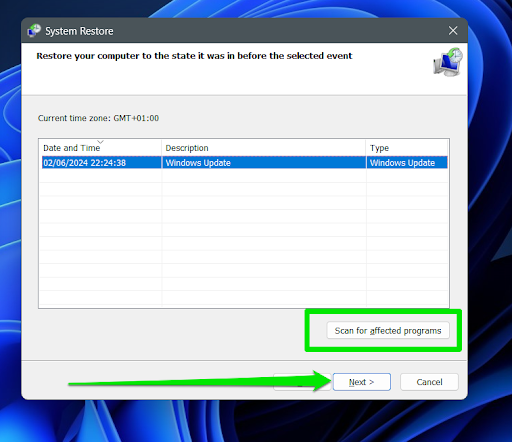Select the 02/06/2024 22:24:38 restore point
The height and width of the screenshot is (442, 512).
coord(245,163)
